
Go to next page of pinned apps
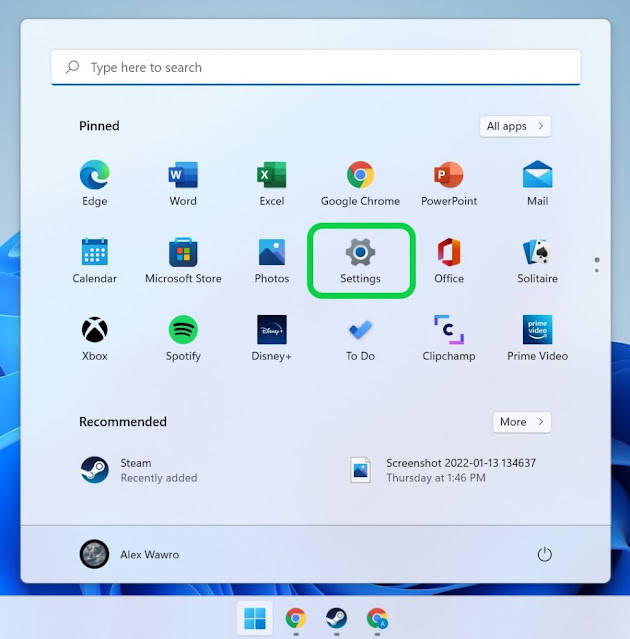pyautogui.click(x=597, y=271)
